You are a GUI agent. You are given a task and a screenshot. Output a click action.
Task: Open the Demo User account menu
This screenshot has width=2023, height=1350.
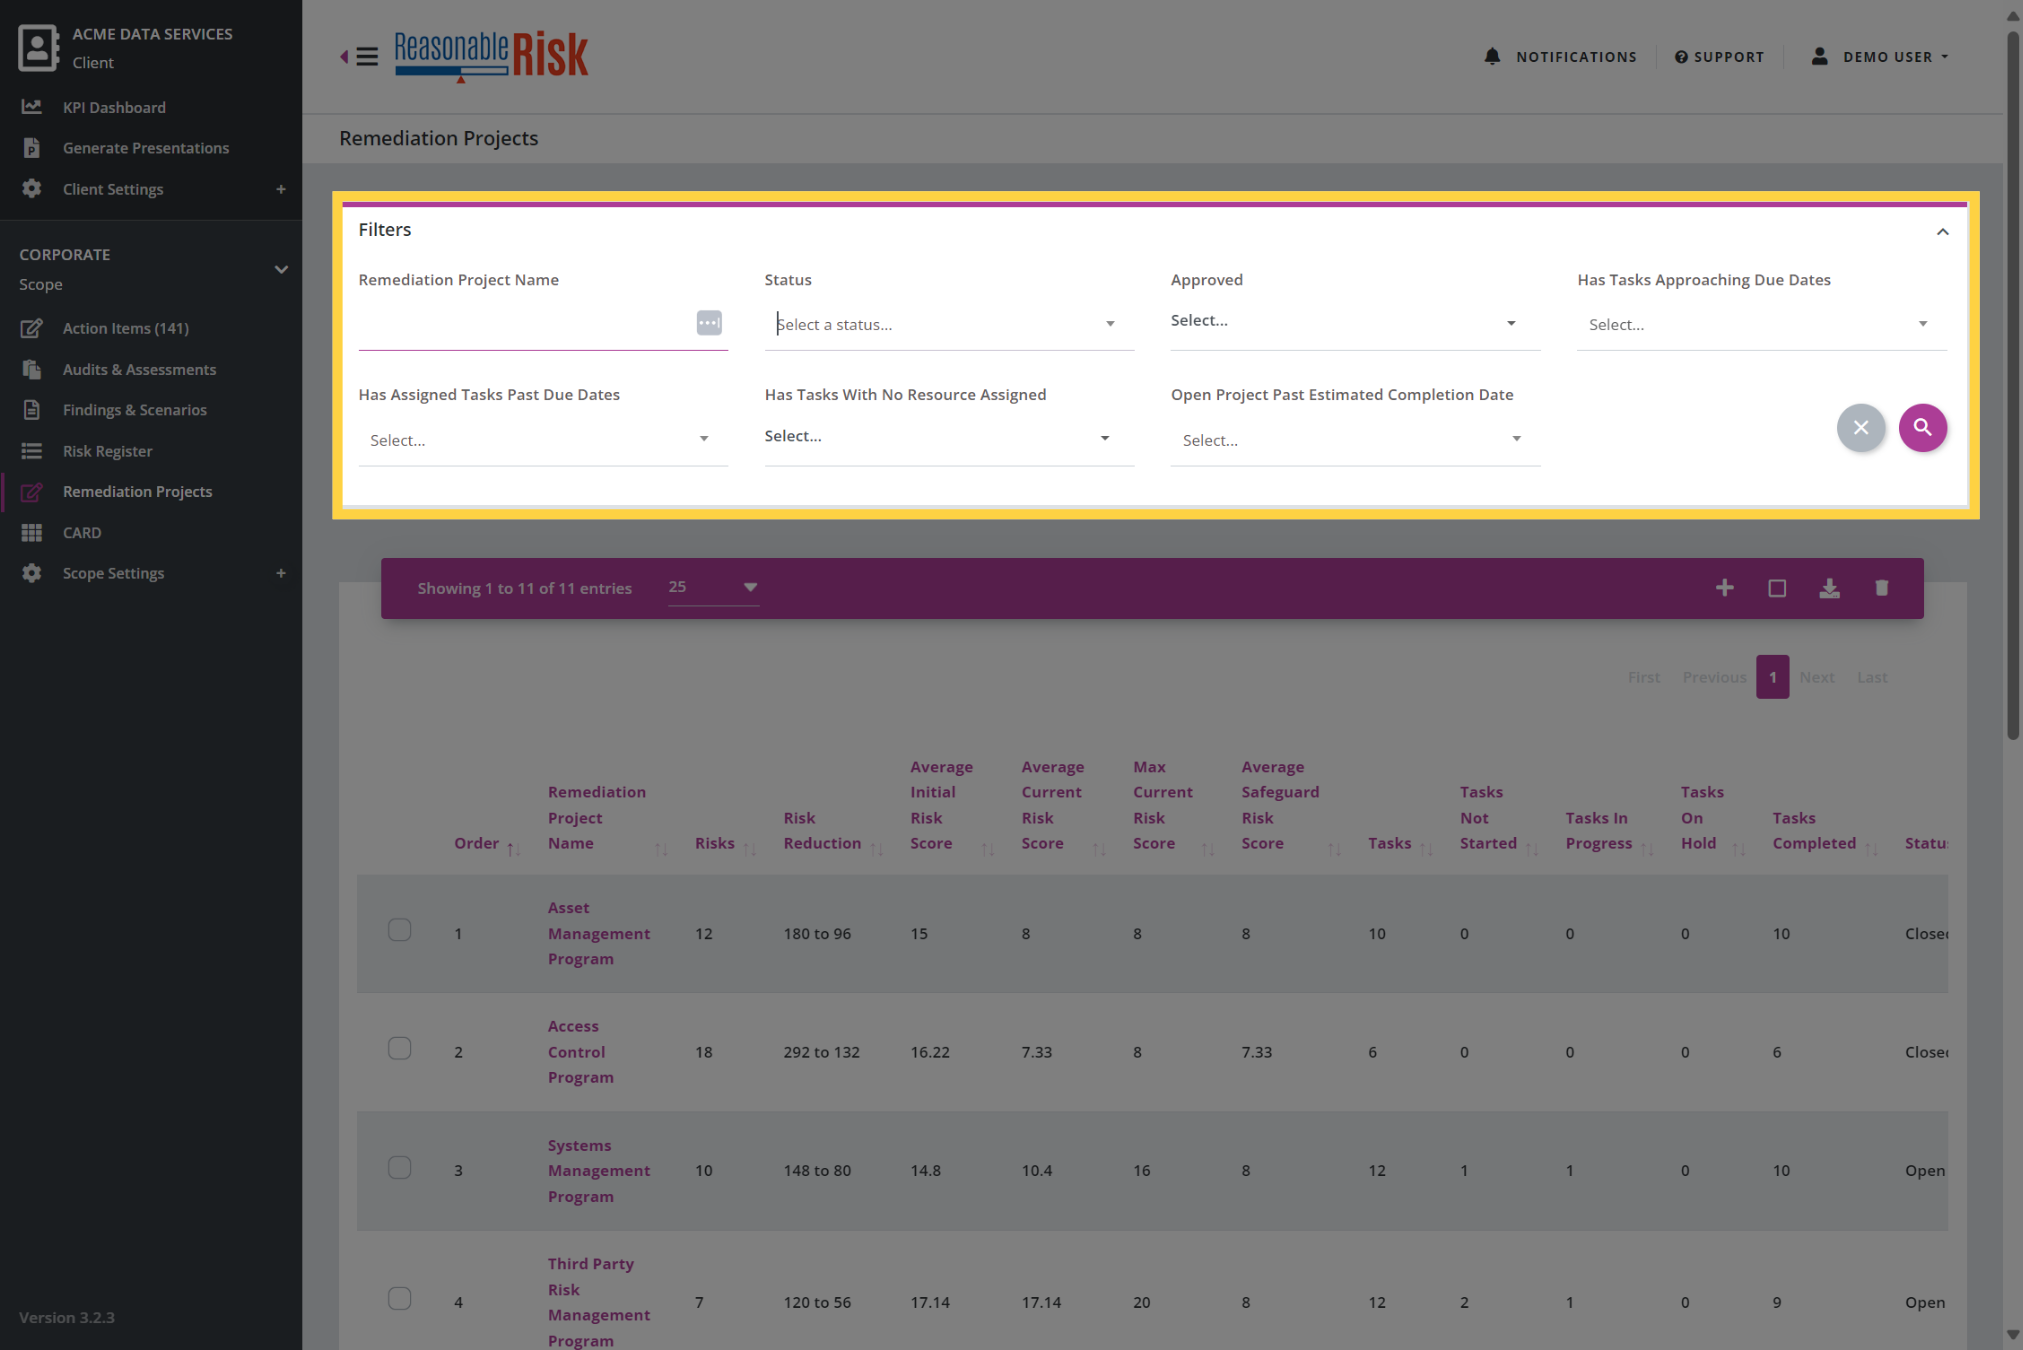tap(1880, 57)
